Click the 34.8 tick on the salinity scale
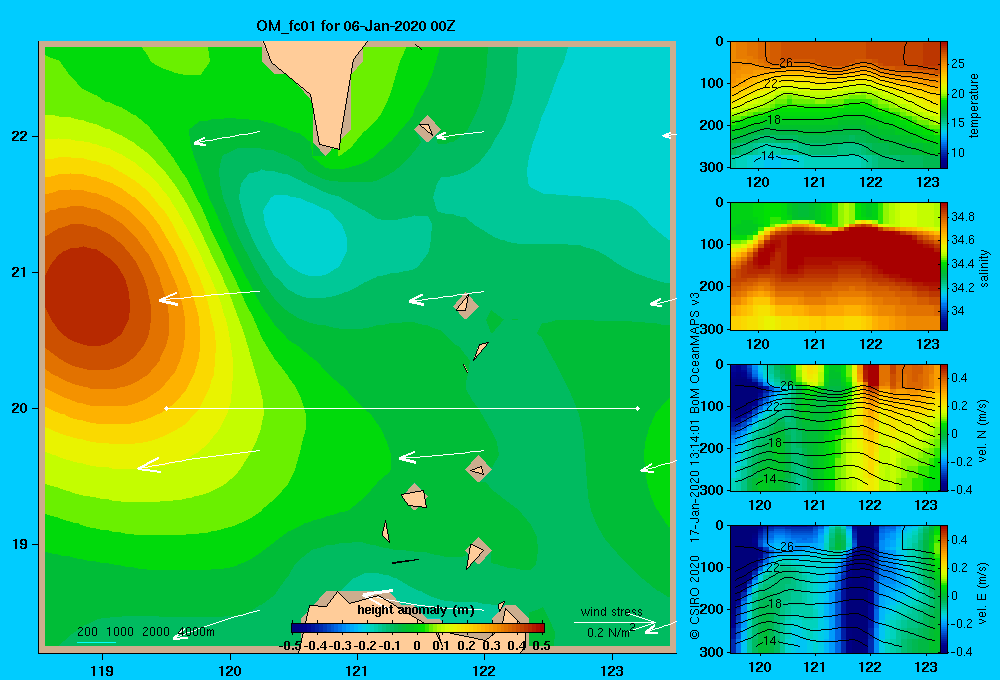Image resolution: width=1000 pixels, height=680 pixels. [962, 217]
